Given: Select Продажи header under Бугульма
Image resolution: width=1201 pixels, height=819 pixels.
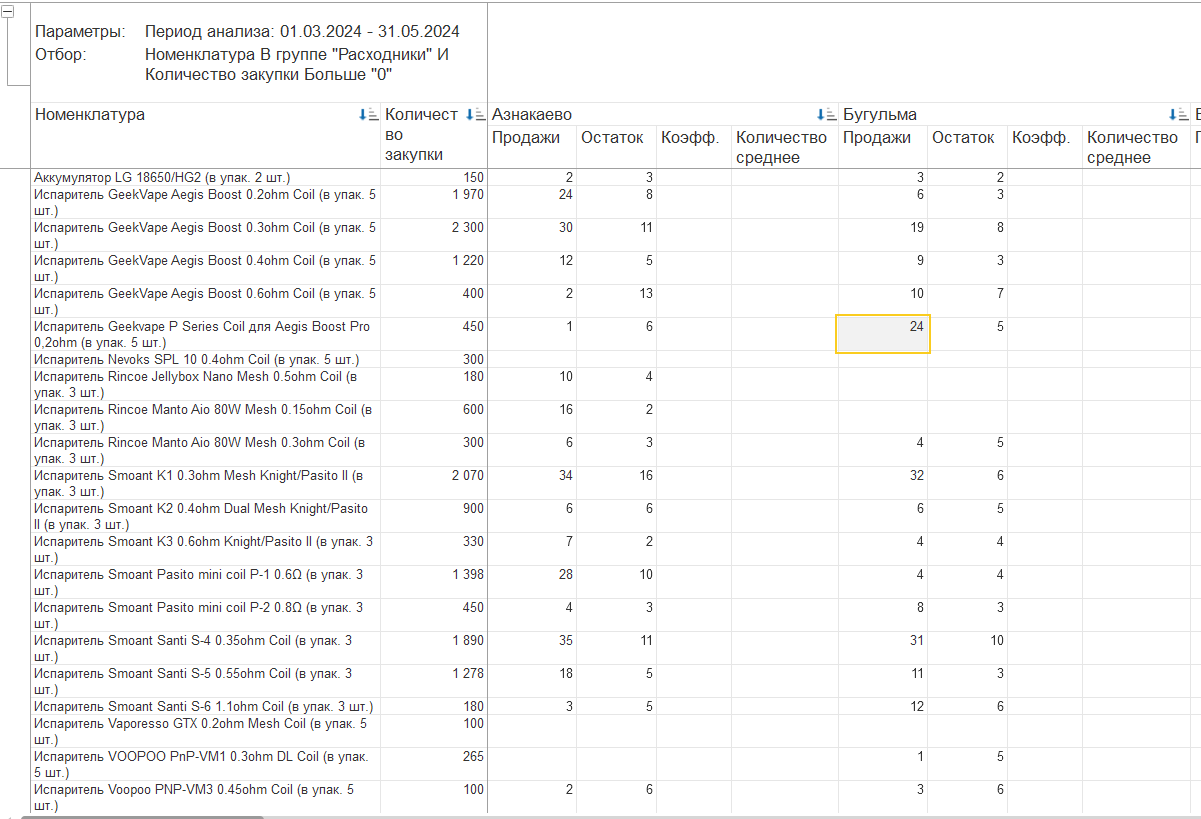Looking at the screenshot, I should click(x=877, y=137).
